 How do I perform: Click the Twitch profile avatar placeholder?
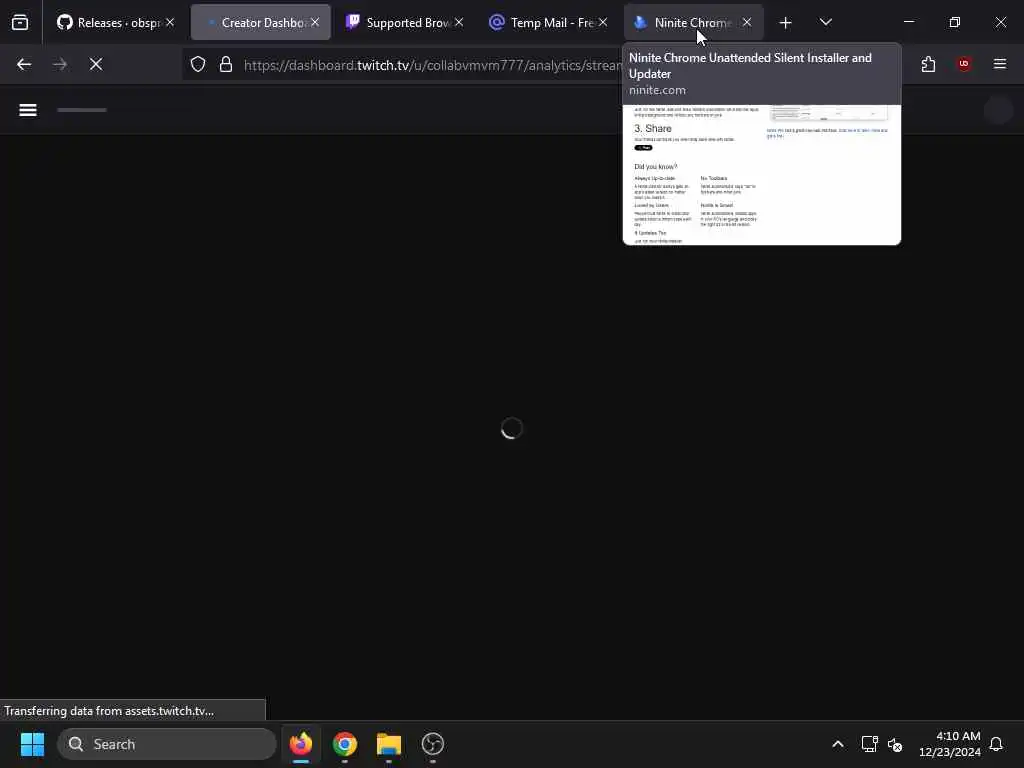[x=998, y=110]
